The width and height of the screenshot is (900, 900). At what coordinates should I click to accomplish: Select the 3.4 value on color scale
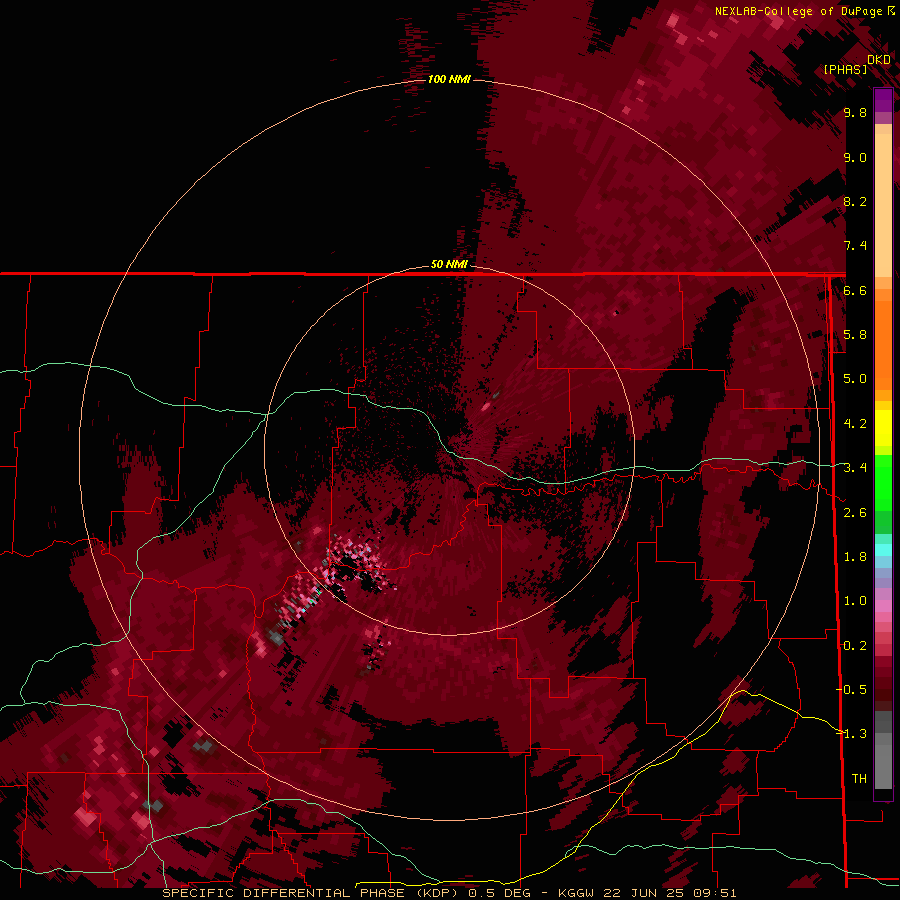855,468
